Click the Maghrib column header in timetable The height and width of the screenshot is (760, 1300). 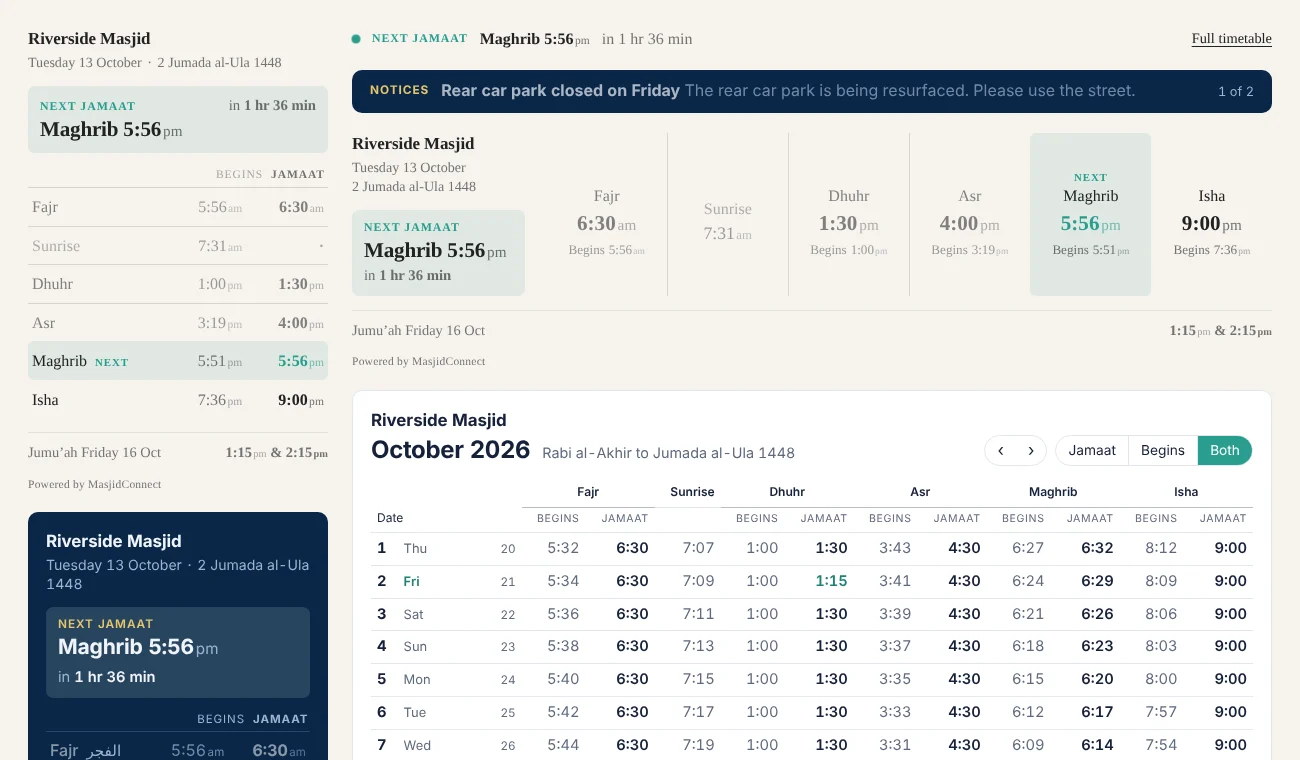(x=1053, y=492)
